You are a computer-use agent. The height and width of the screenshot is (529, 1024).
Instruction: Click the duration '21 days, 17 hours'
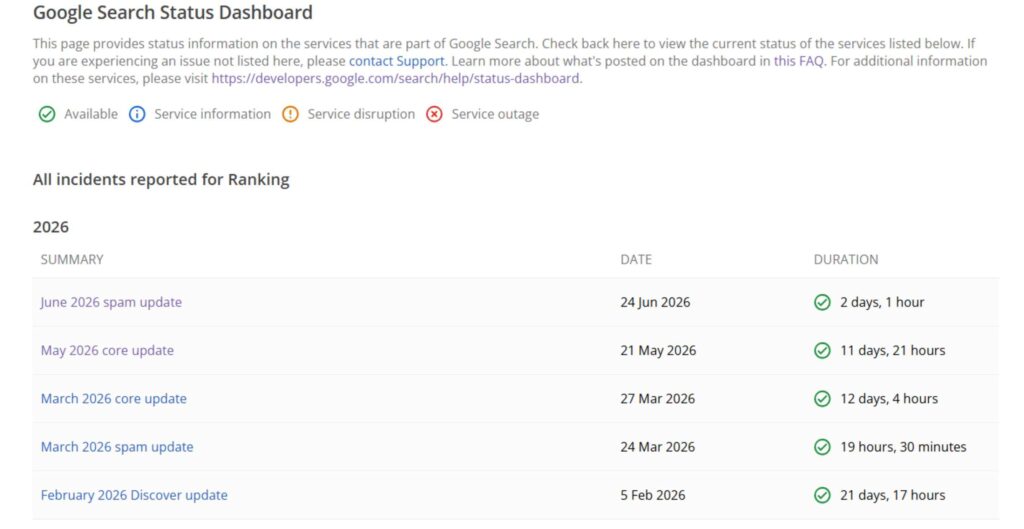[x=893, y=496]
